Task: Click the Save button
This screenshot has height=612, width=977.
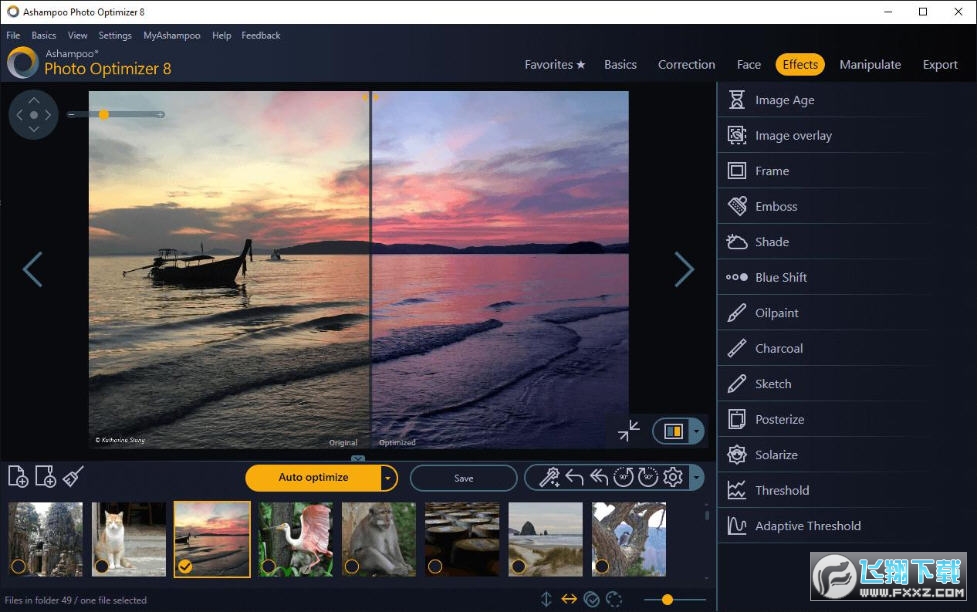Action: pyautogui.click(x=462, y=478)
